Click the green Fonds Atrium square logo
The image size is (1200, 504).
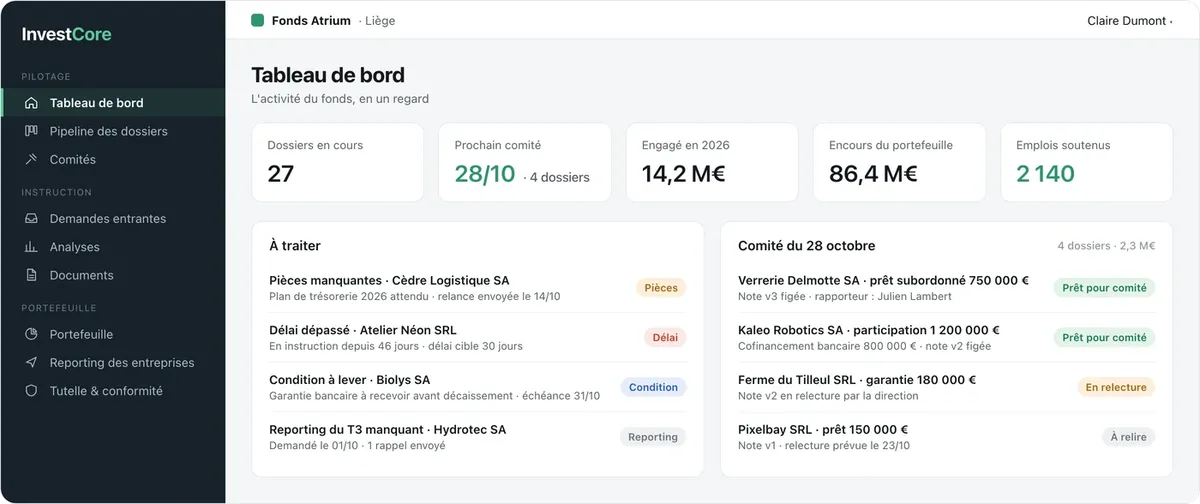pos(257,20)
